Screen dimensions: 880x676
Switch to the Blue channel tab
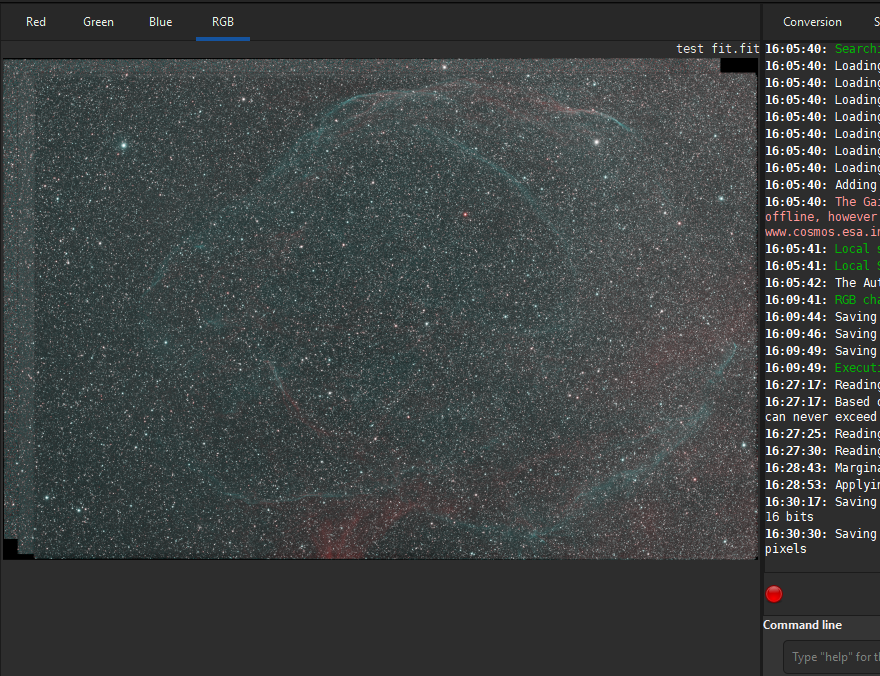click(161, 22)
